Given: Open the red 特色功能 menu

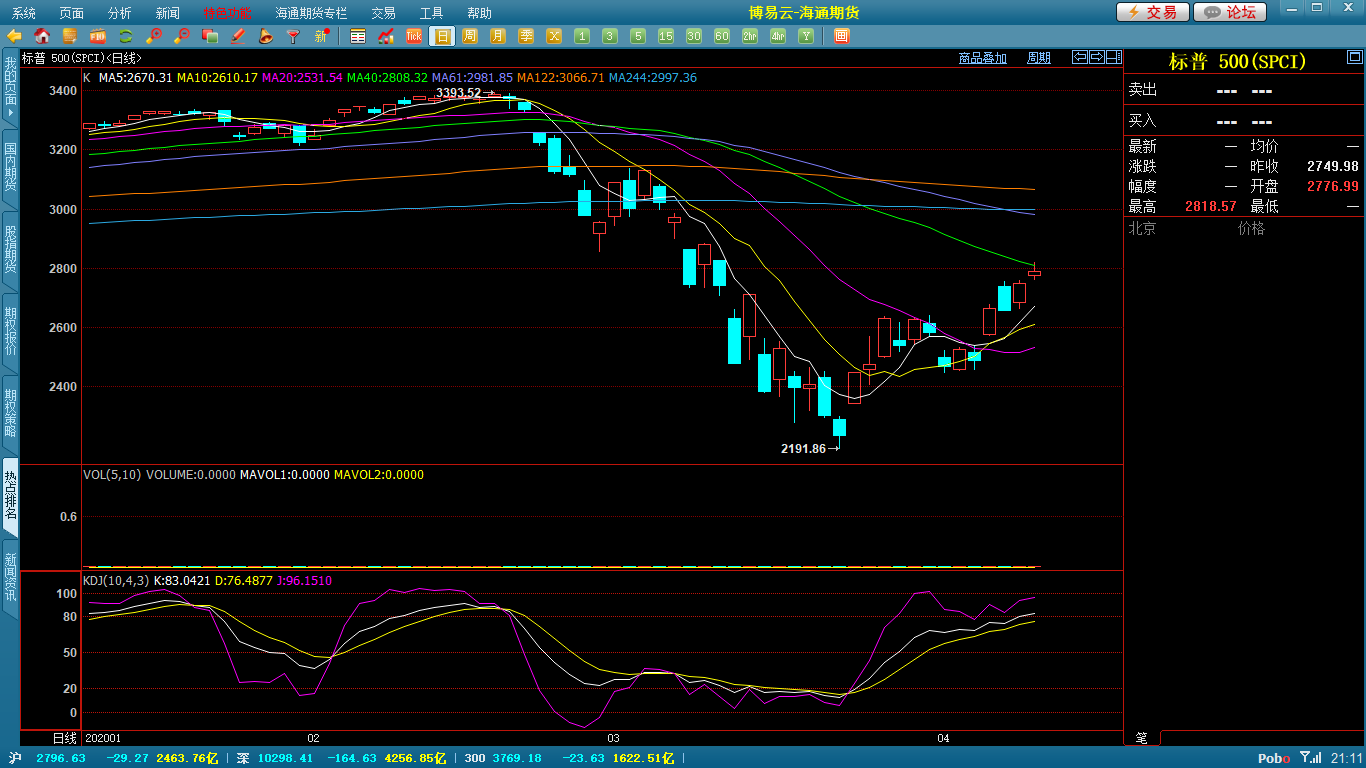Looking at the screenshot, I should coord(228,13).
